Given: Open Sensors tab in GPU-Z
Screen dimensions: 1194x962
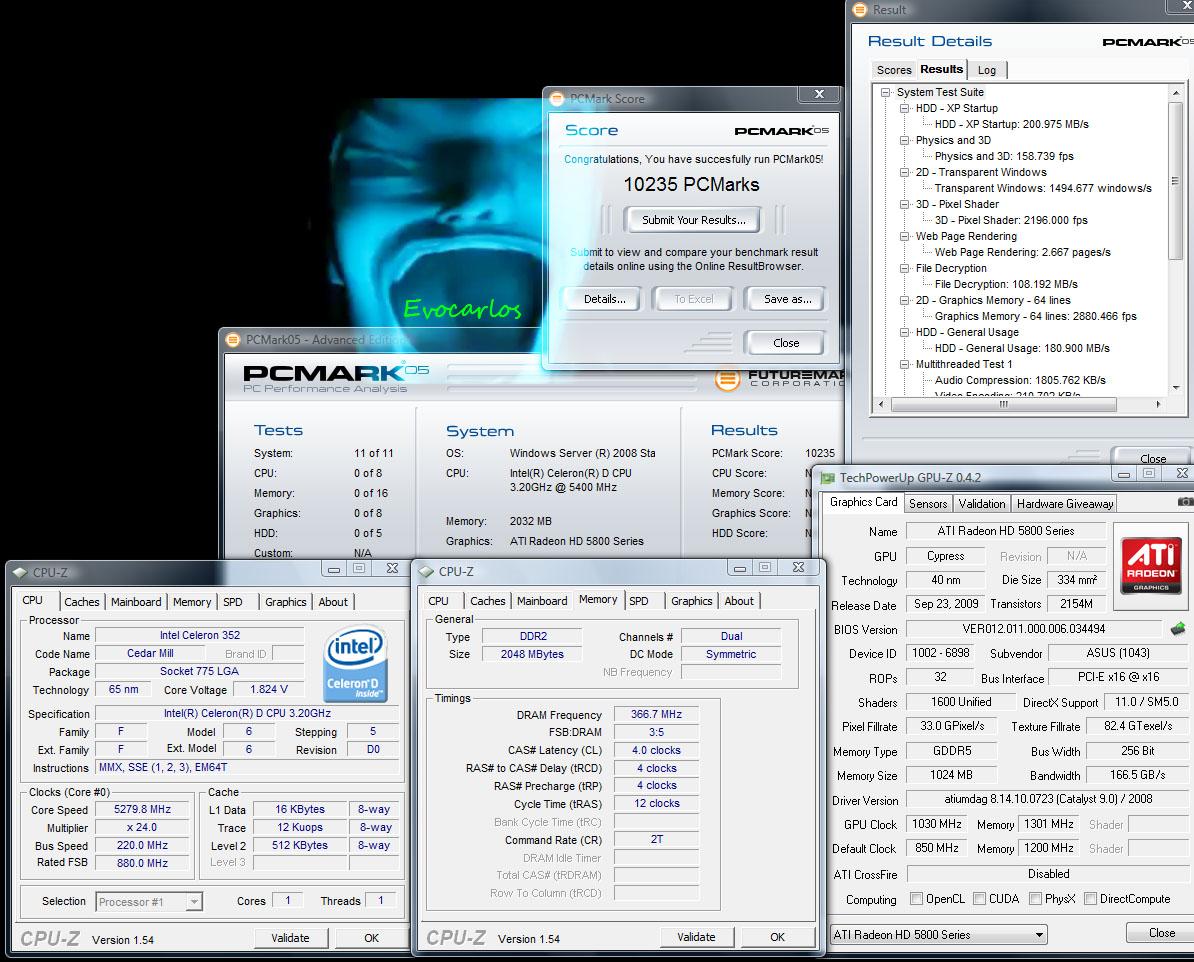Looking at the screenshot, I should 927,503.
